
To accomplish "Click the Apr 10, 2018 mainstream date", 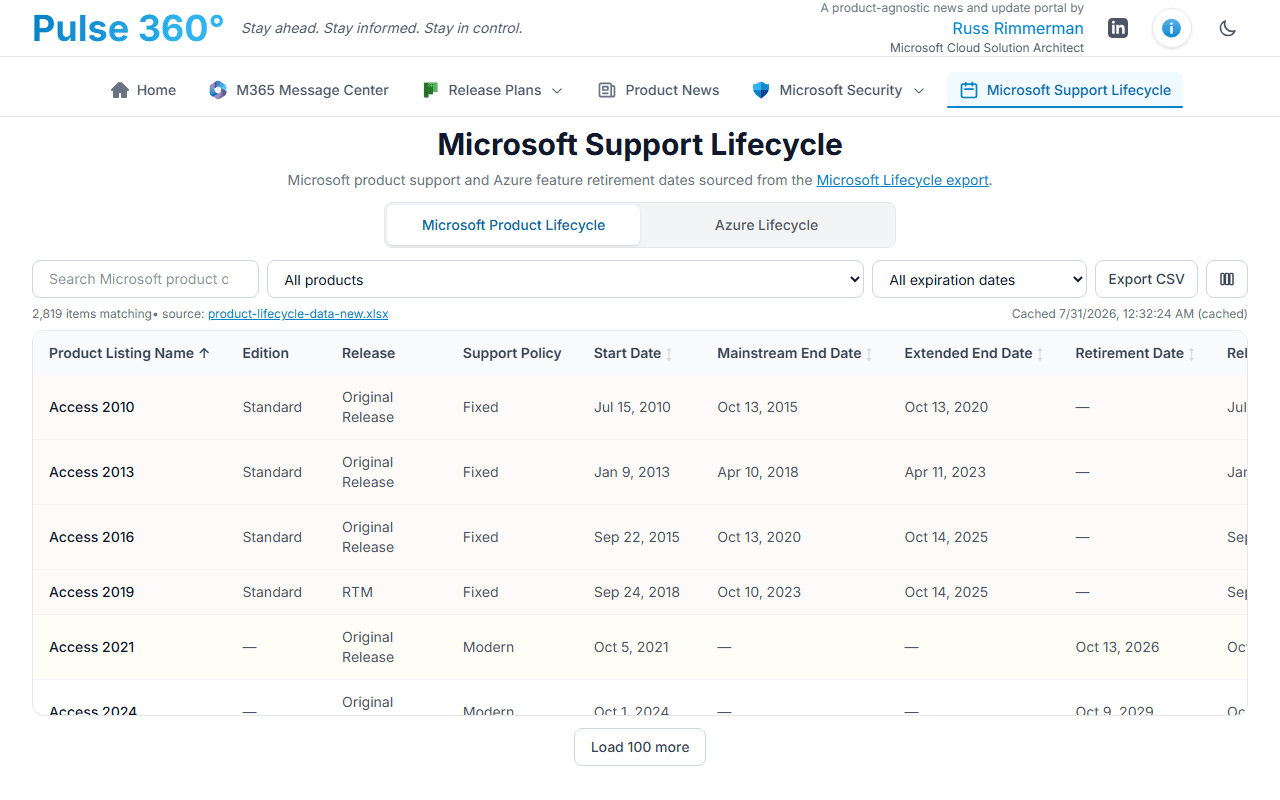I will [x=758, y=472].
